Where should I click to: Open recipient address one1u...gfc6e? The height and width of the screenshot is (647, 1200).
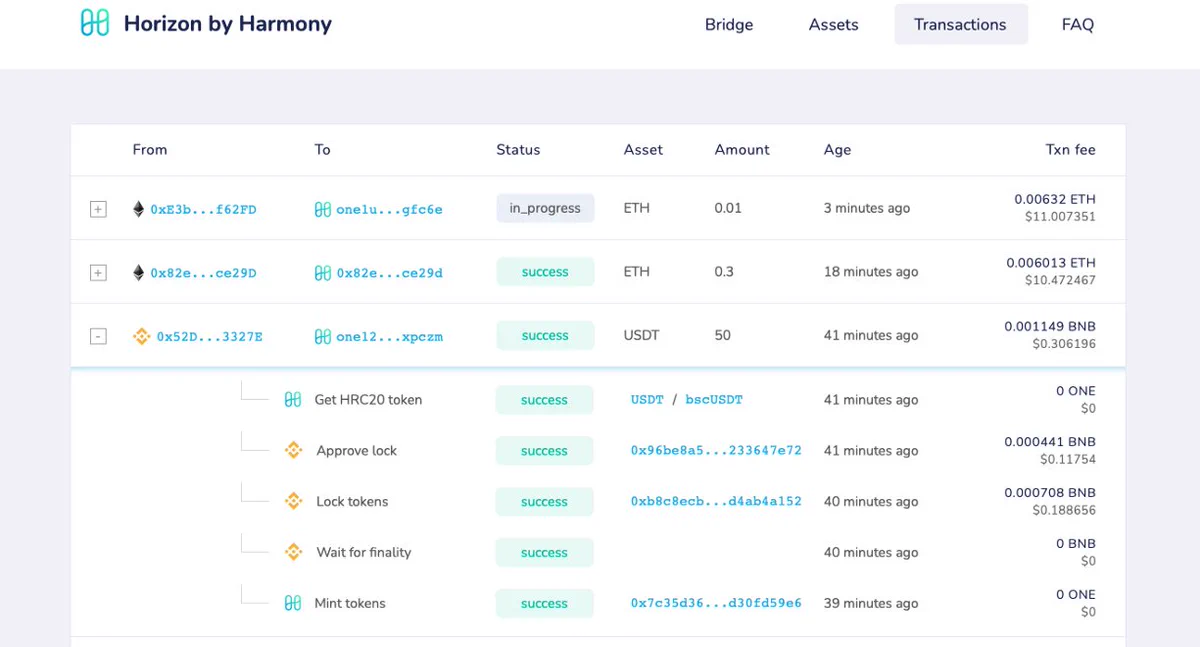pos(389,210)
